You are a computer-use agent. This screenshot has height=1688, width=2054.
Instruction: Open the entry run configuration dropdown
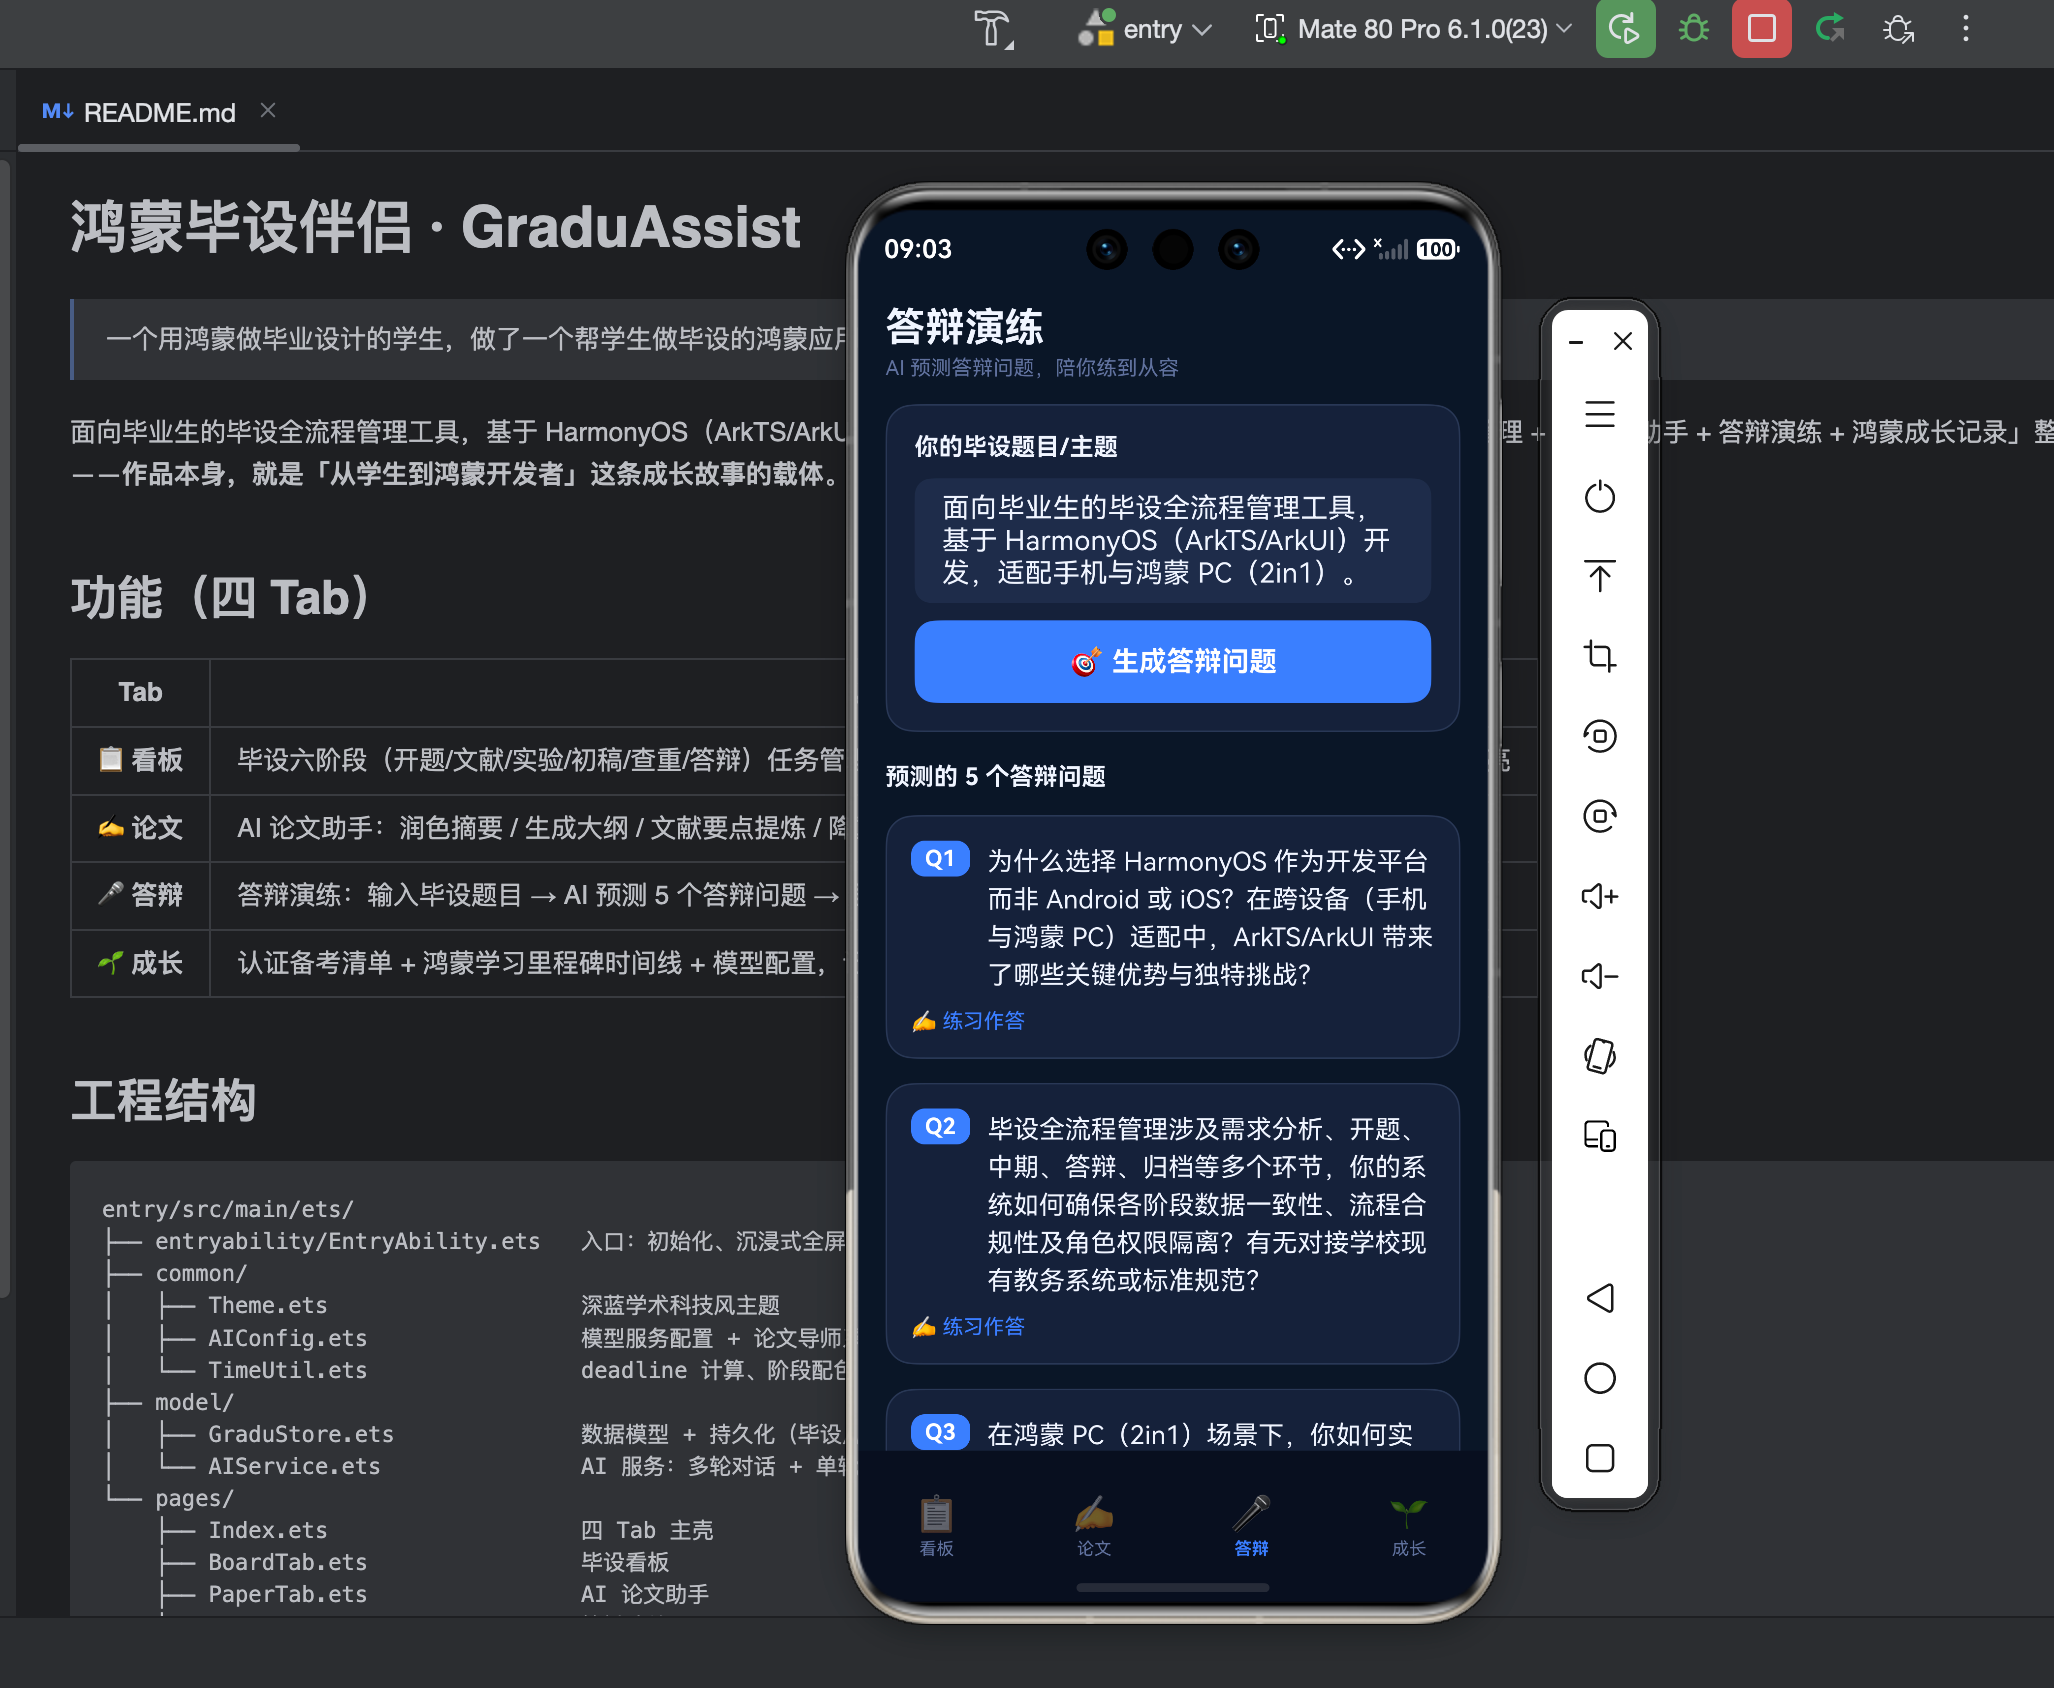tap(1145, 29)
